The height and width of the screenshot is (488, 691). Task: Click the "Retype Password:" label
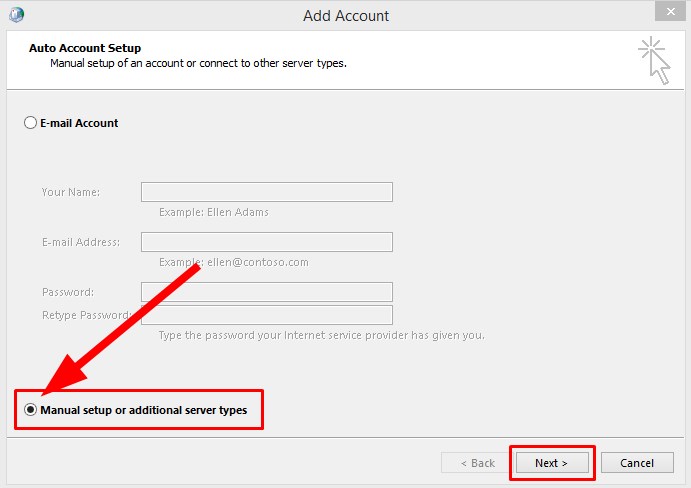pos(87,315)
